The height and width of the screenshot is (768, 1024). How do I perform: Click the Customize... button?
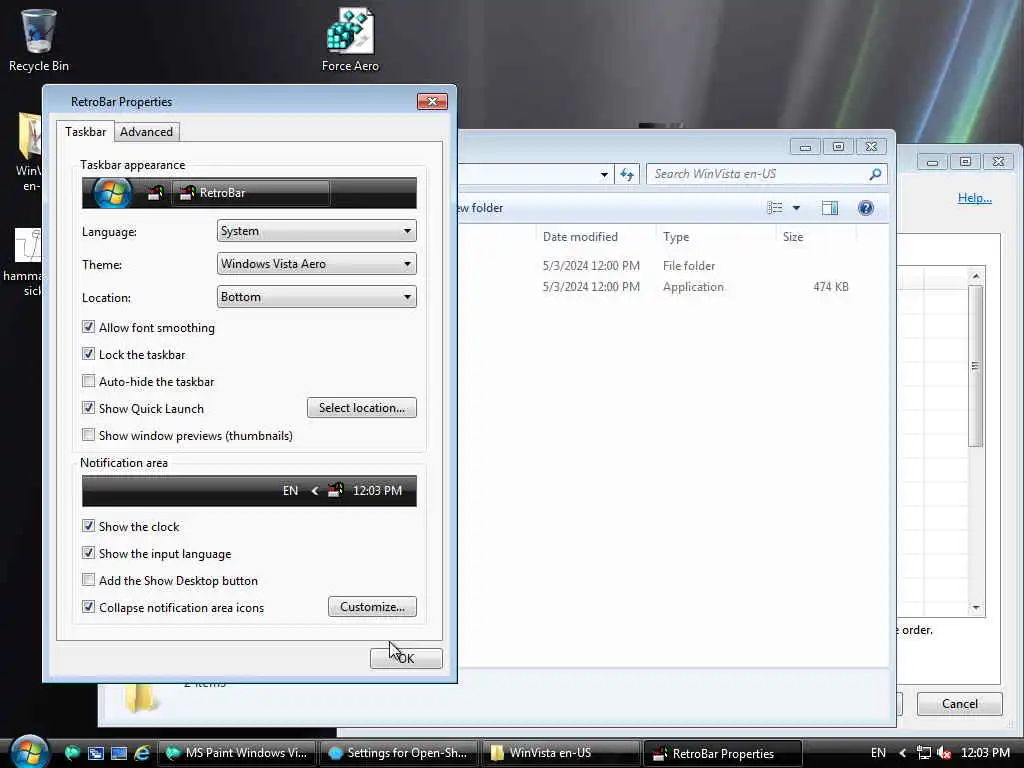click(372, 607)
